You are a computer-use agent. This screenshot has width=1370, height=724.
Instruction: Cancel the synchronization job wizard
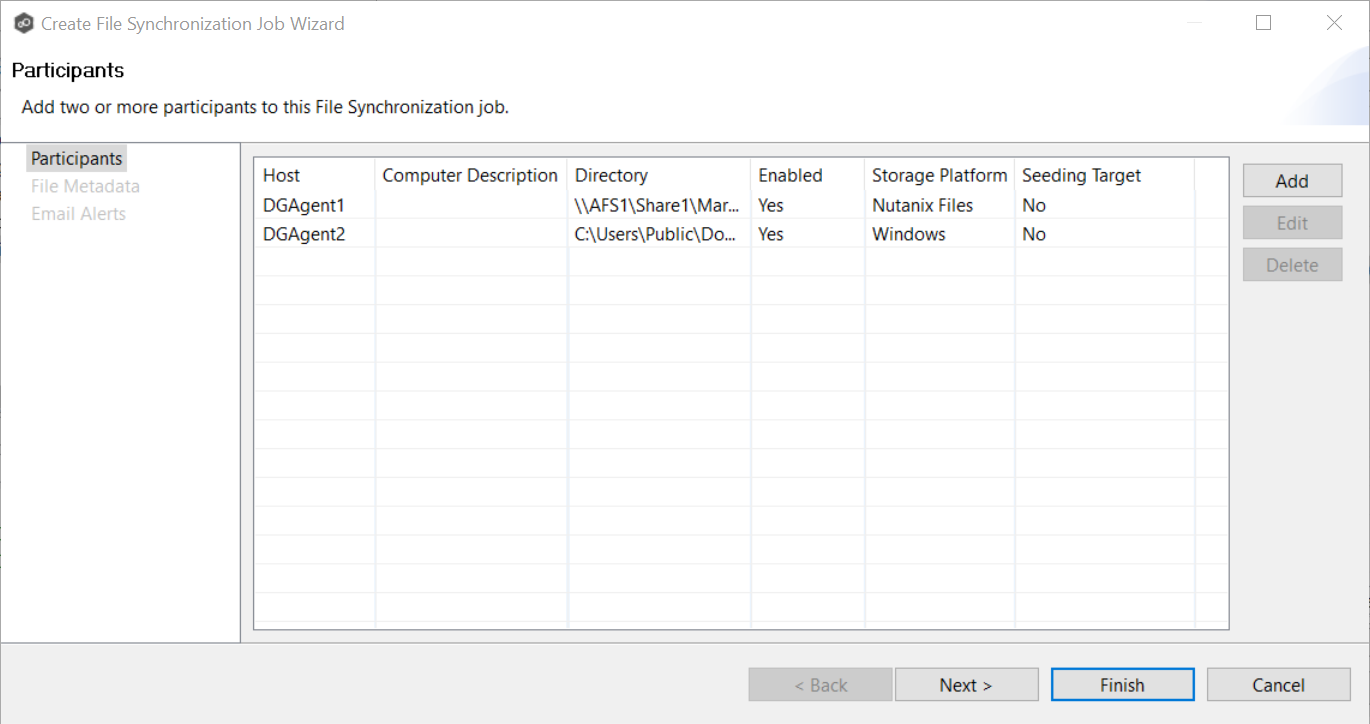pyautogui.click(x=1278, y=685)
